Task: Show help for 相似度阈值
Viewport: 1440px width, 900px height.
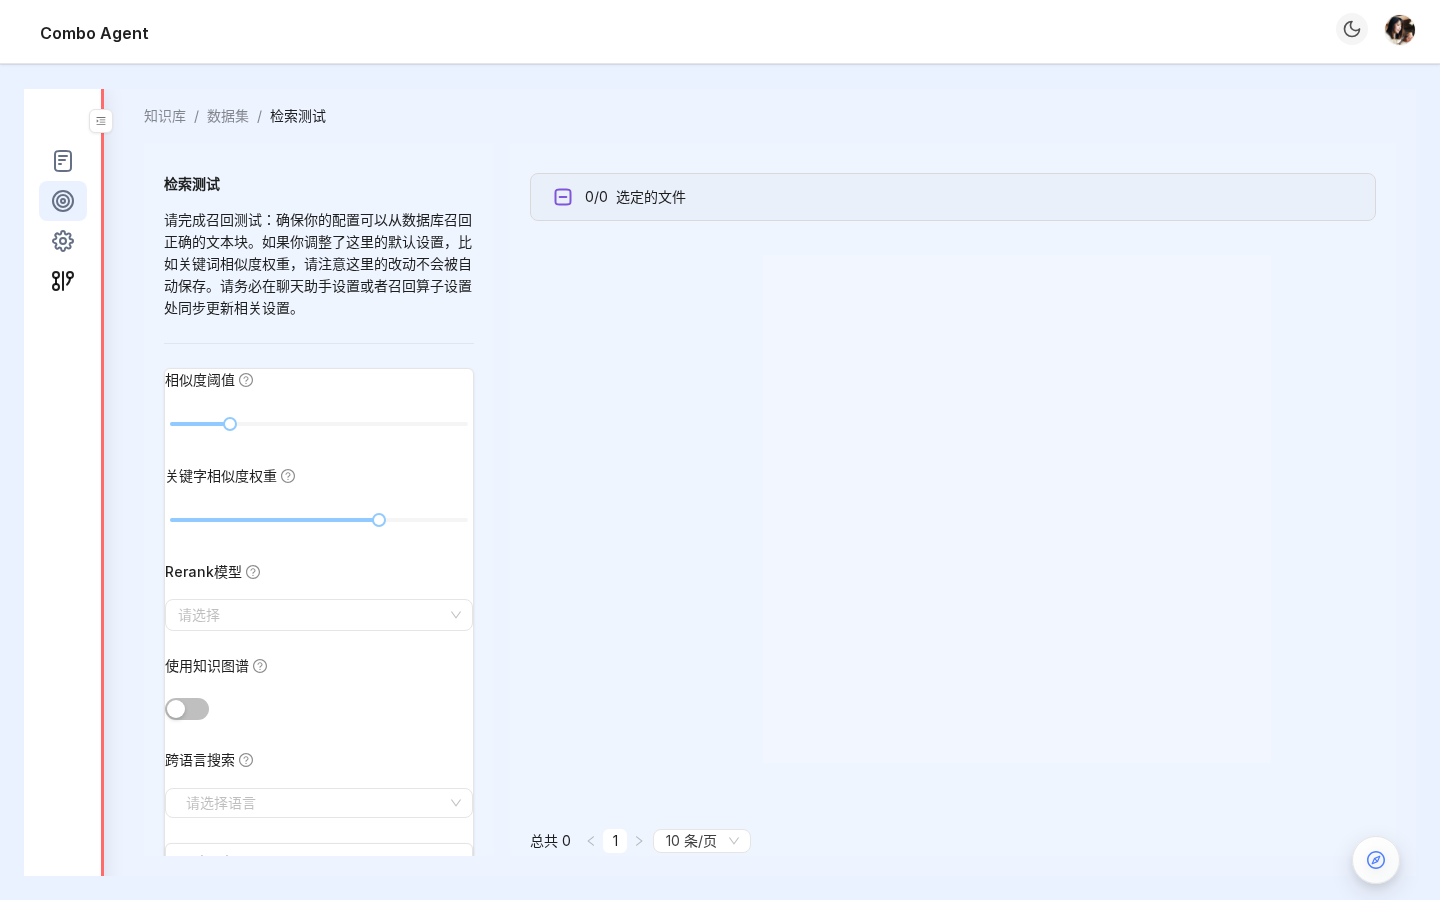Action: pos(246,380)
